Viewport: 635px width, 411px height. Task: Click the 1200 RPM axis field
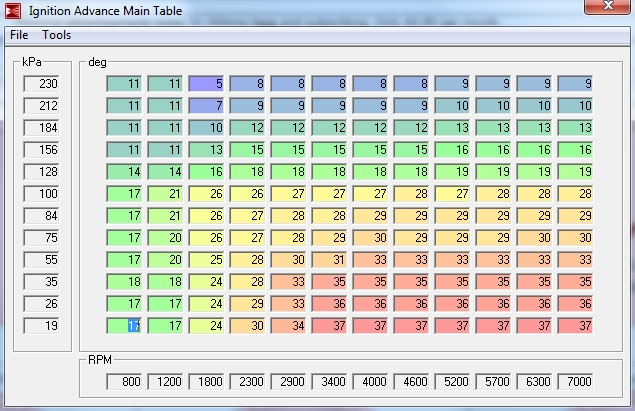pyautogui.click(x=165, y=381)
